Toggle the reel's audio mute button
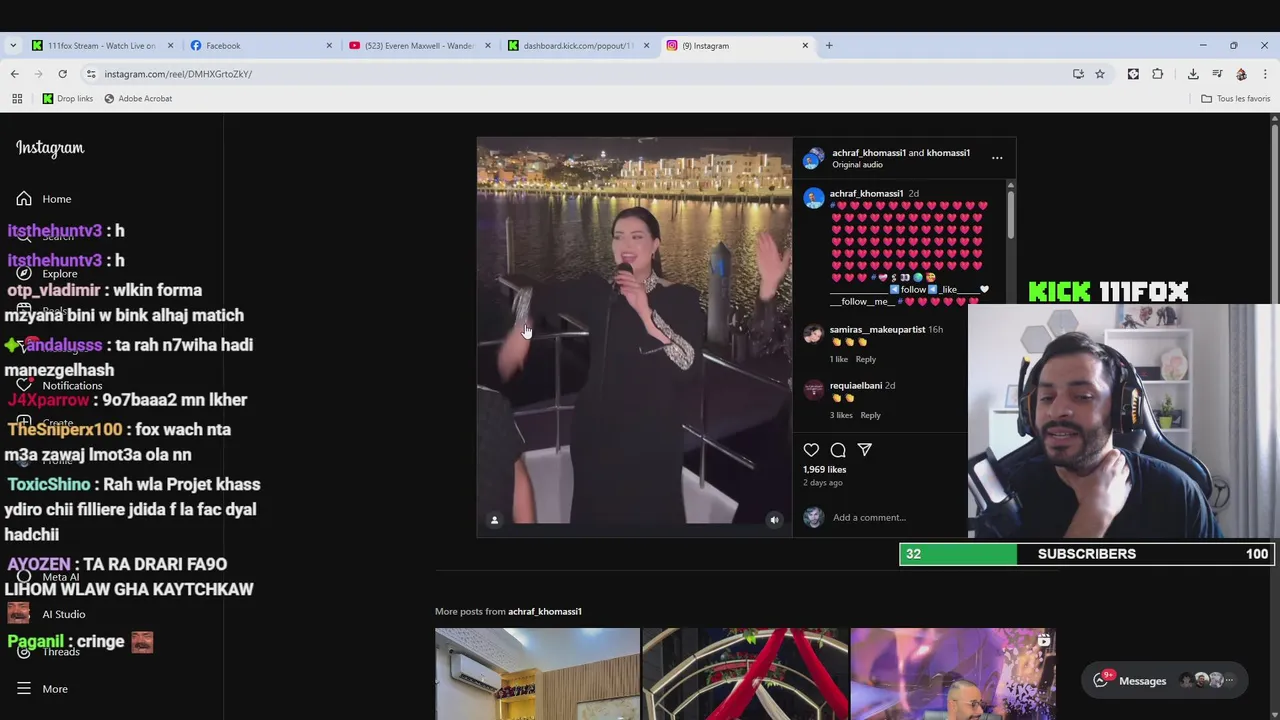This screenshot has width=1280, height=720. coord(774,520)
